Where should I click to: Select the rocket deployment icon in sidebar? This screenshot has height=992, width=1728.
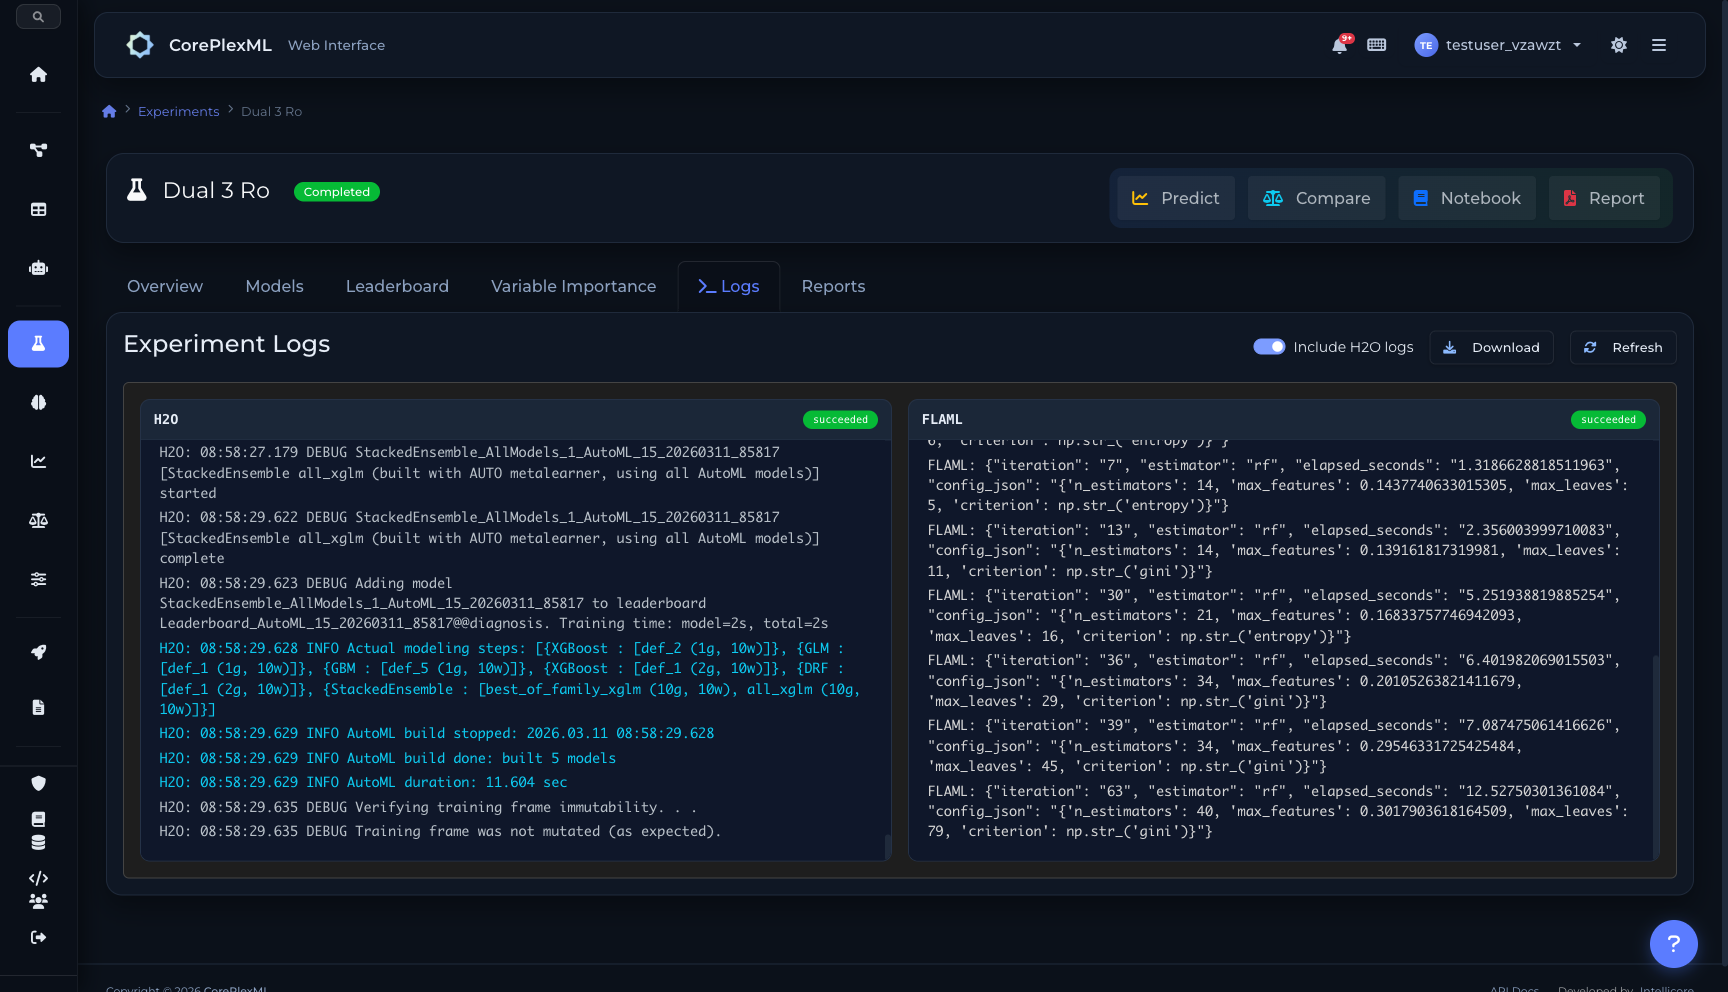(38, 652)
